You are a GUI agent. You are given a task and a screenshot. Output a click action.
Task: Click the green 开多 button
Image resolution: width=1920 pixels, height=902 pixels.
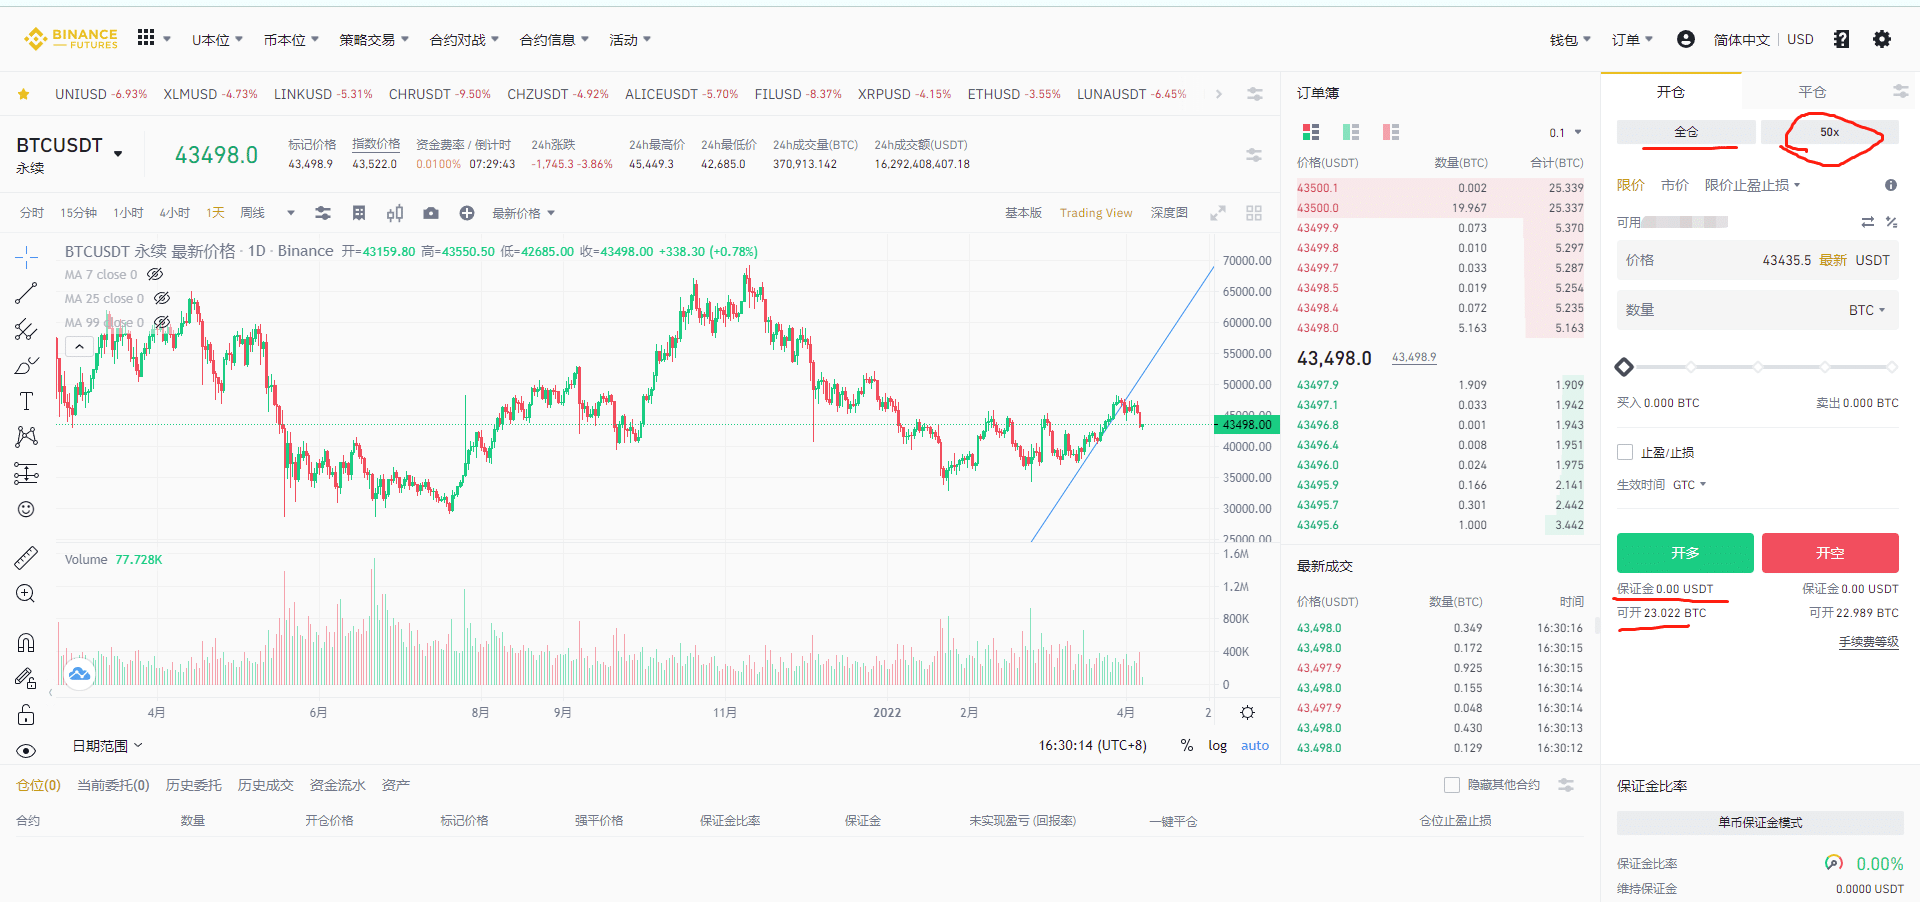(1684, 553)
